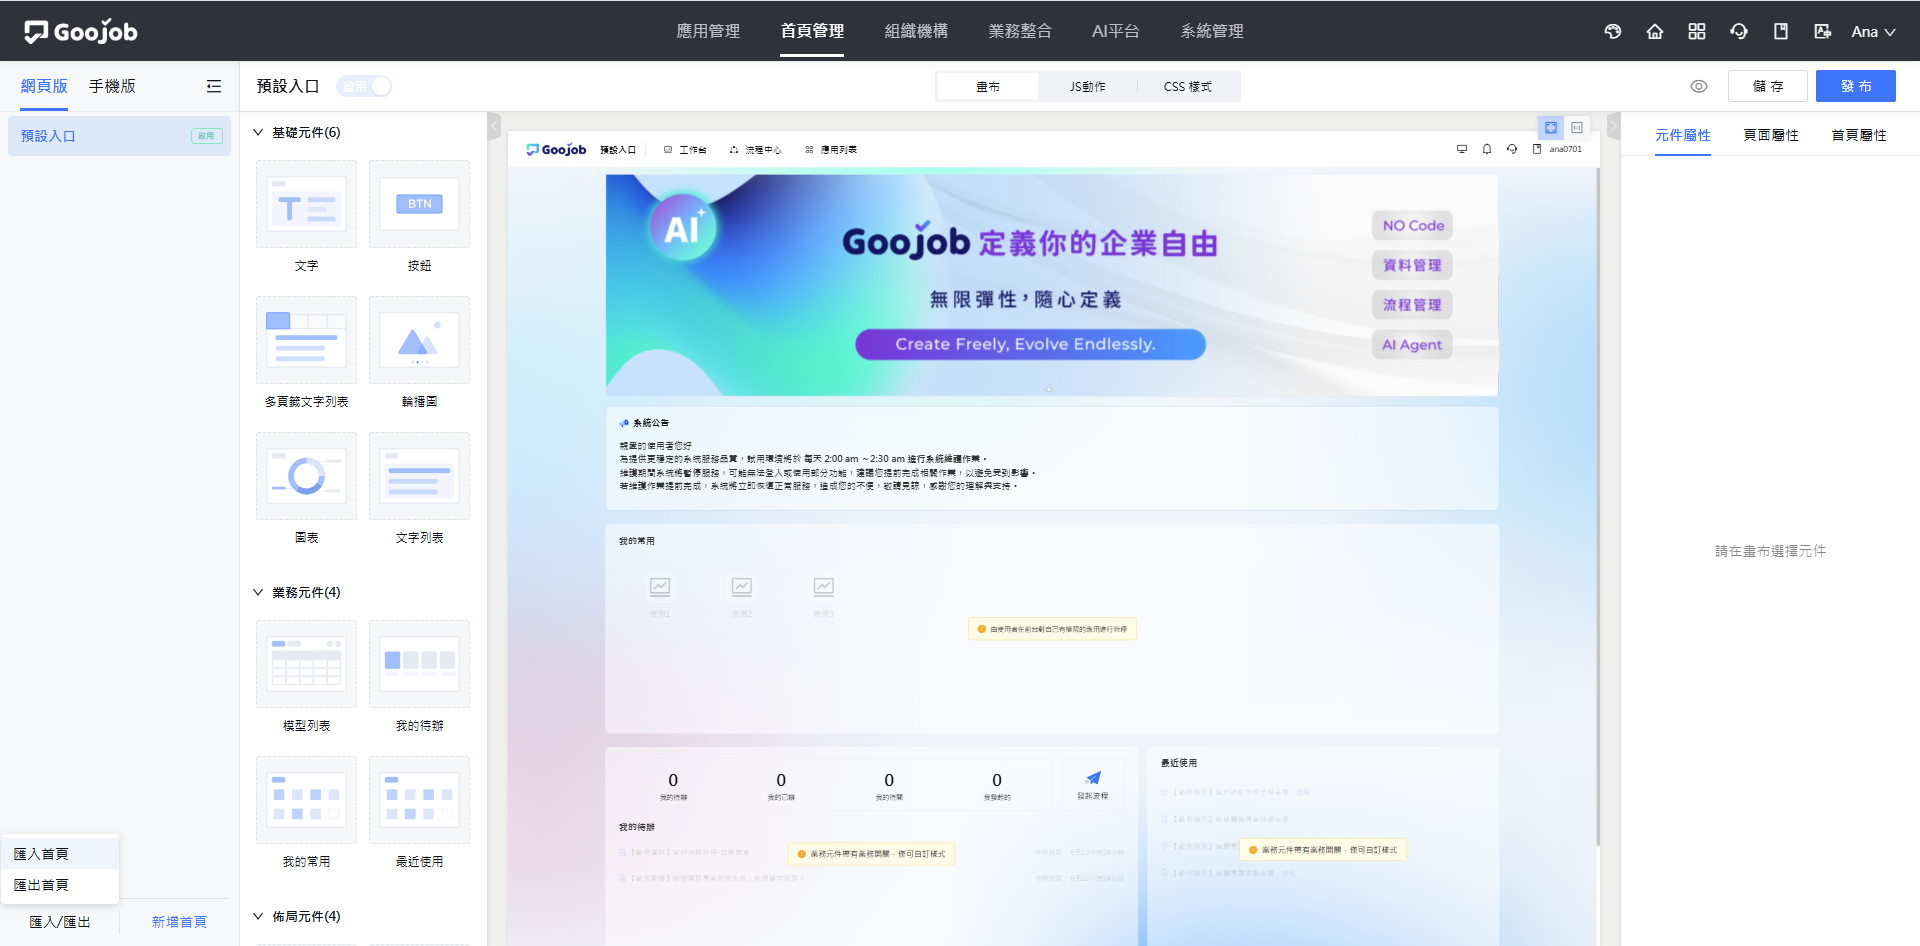This screenshot has height=946, width=1920.
Task: Open 應用管理 in top navigation
Action: tap(708, 31)
